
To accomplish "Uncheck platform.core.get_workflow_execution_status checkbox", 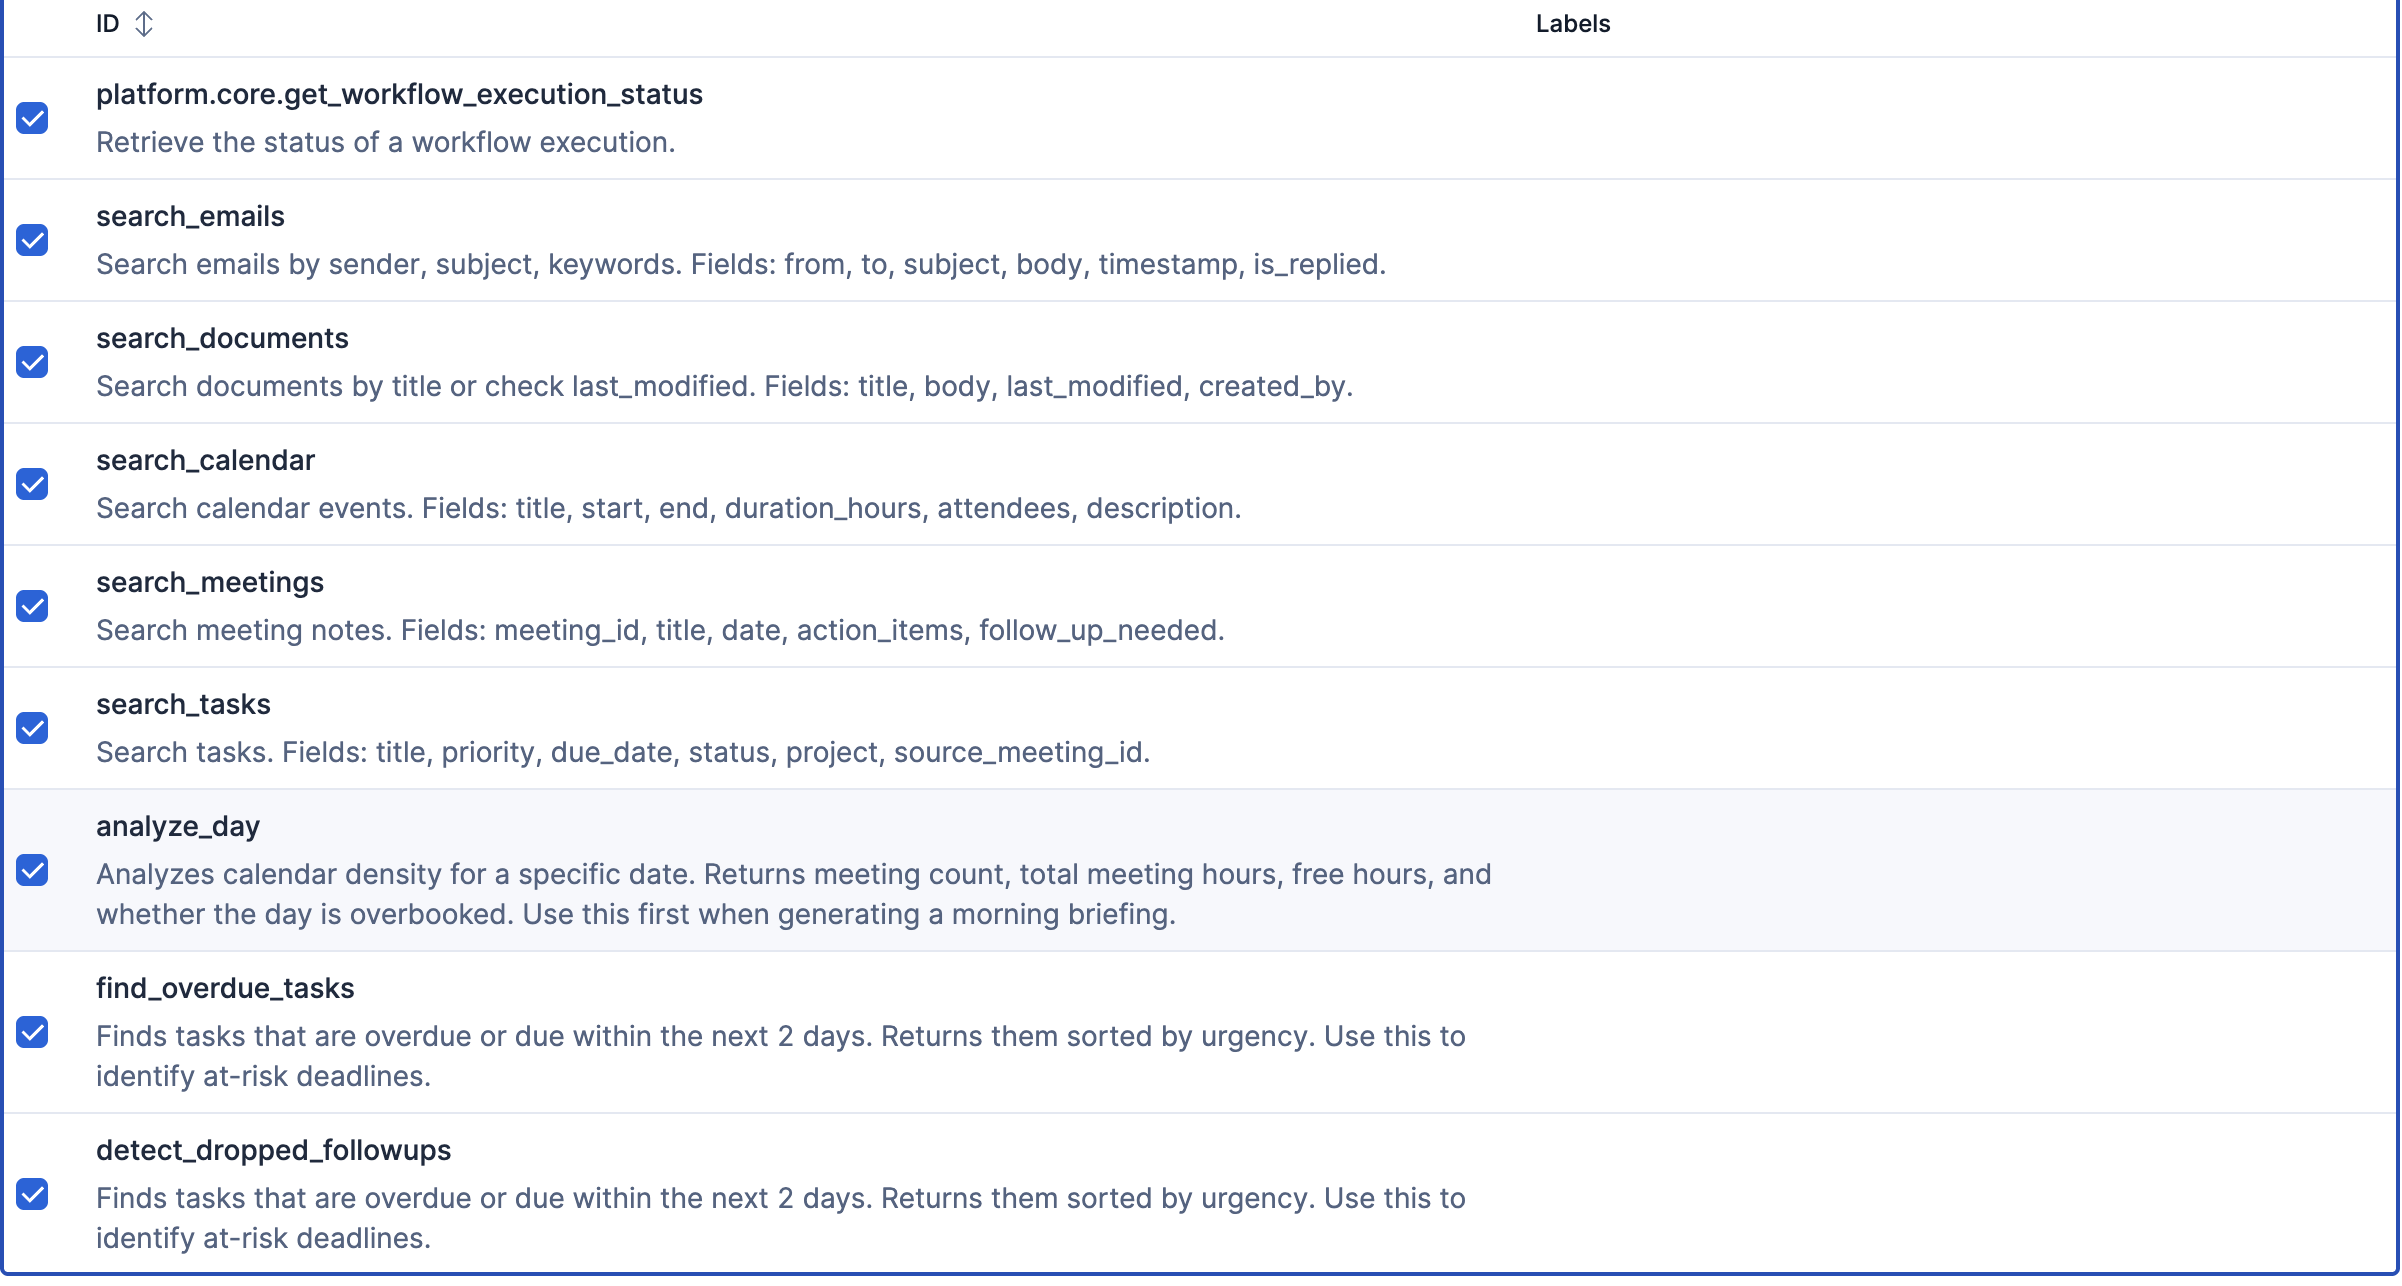I will tap(33, 118).
